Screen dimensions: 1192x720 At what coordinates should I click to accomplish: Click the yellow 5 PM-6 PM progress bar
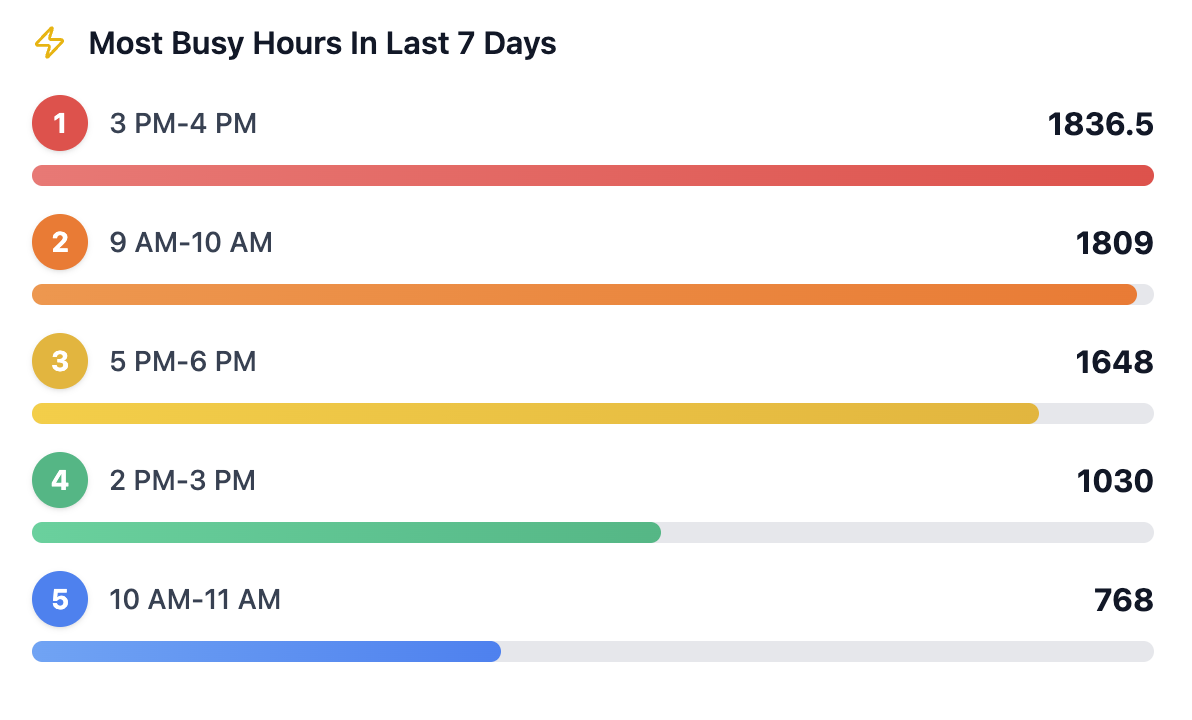[535, 413]
